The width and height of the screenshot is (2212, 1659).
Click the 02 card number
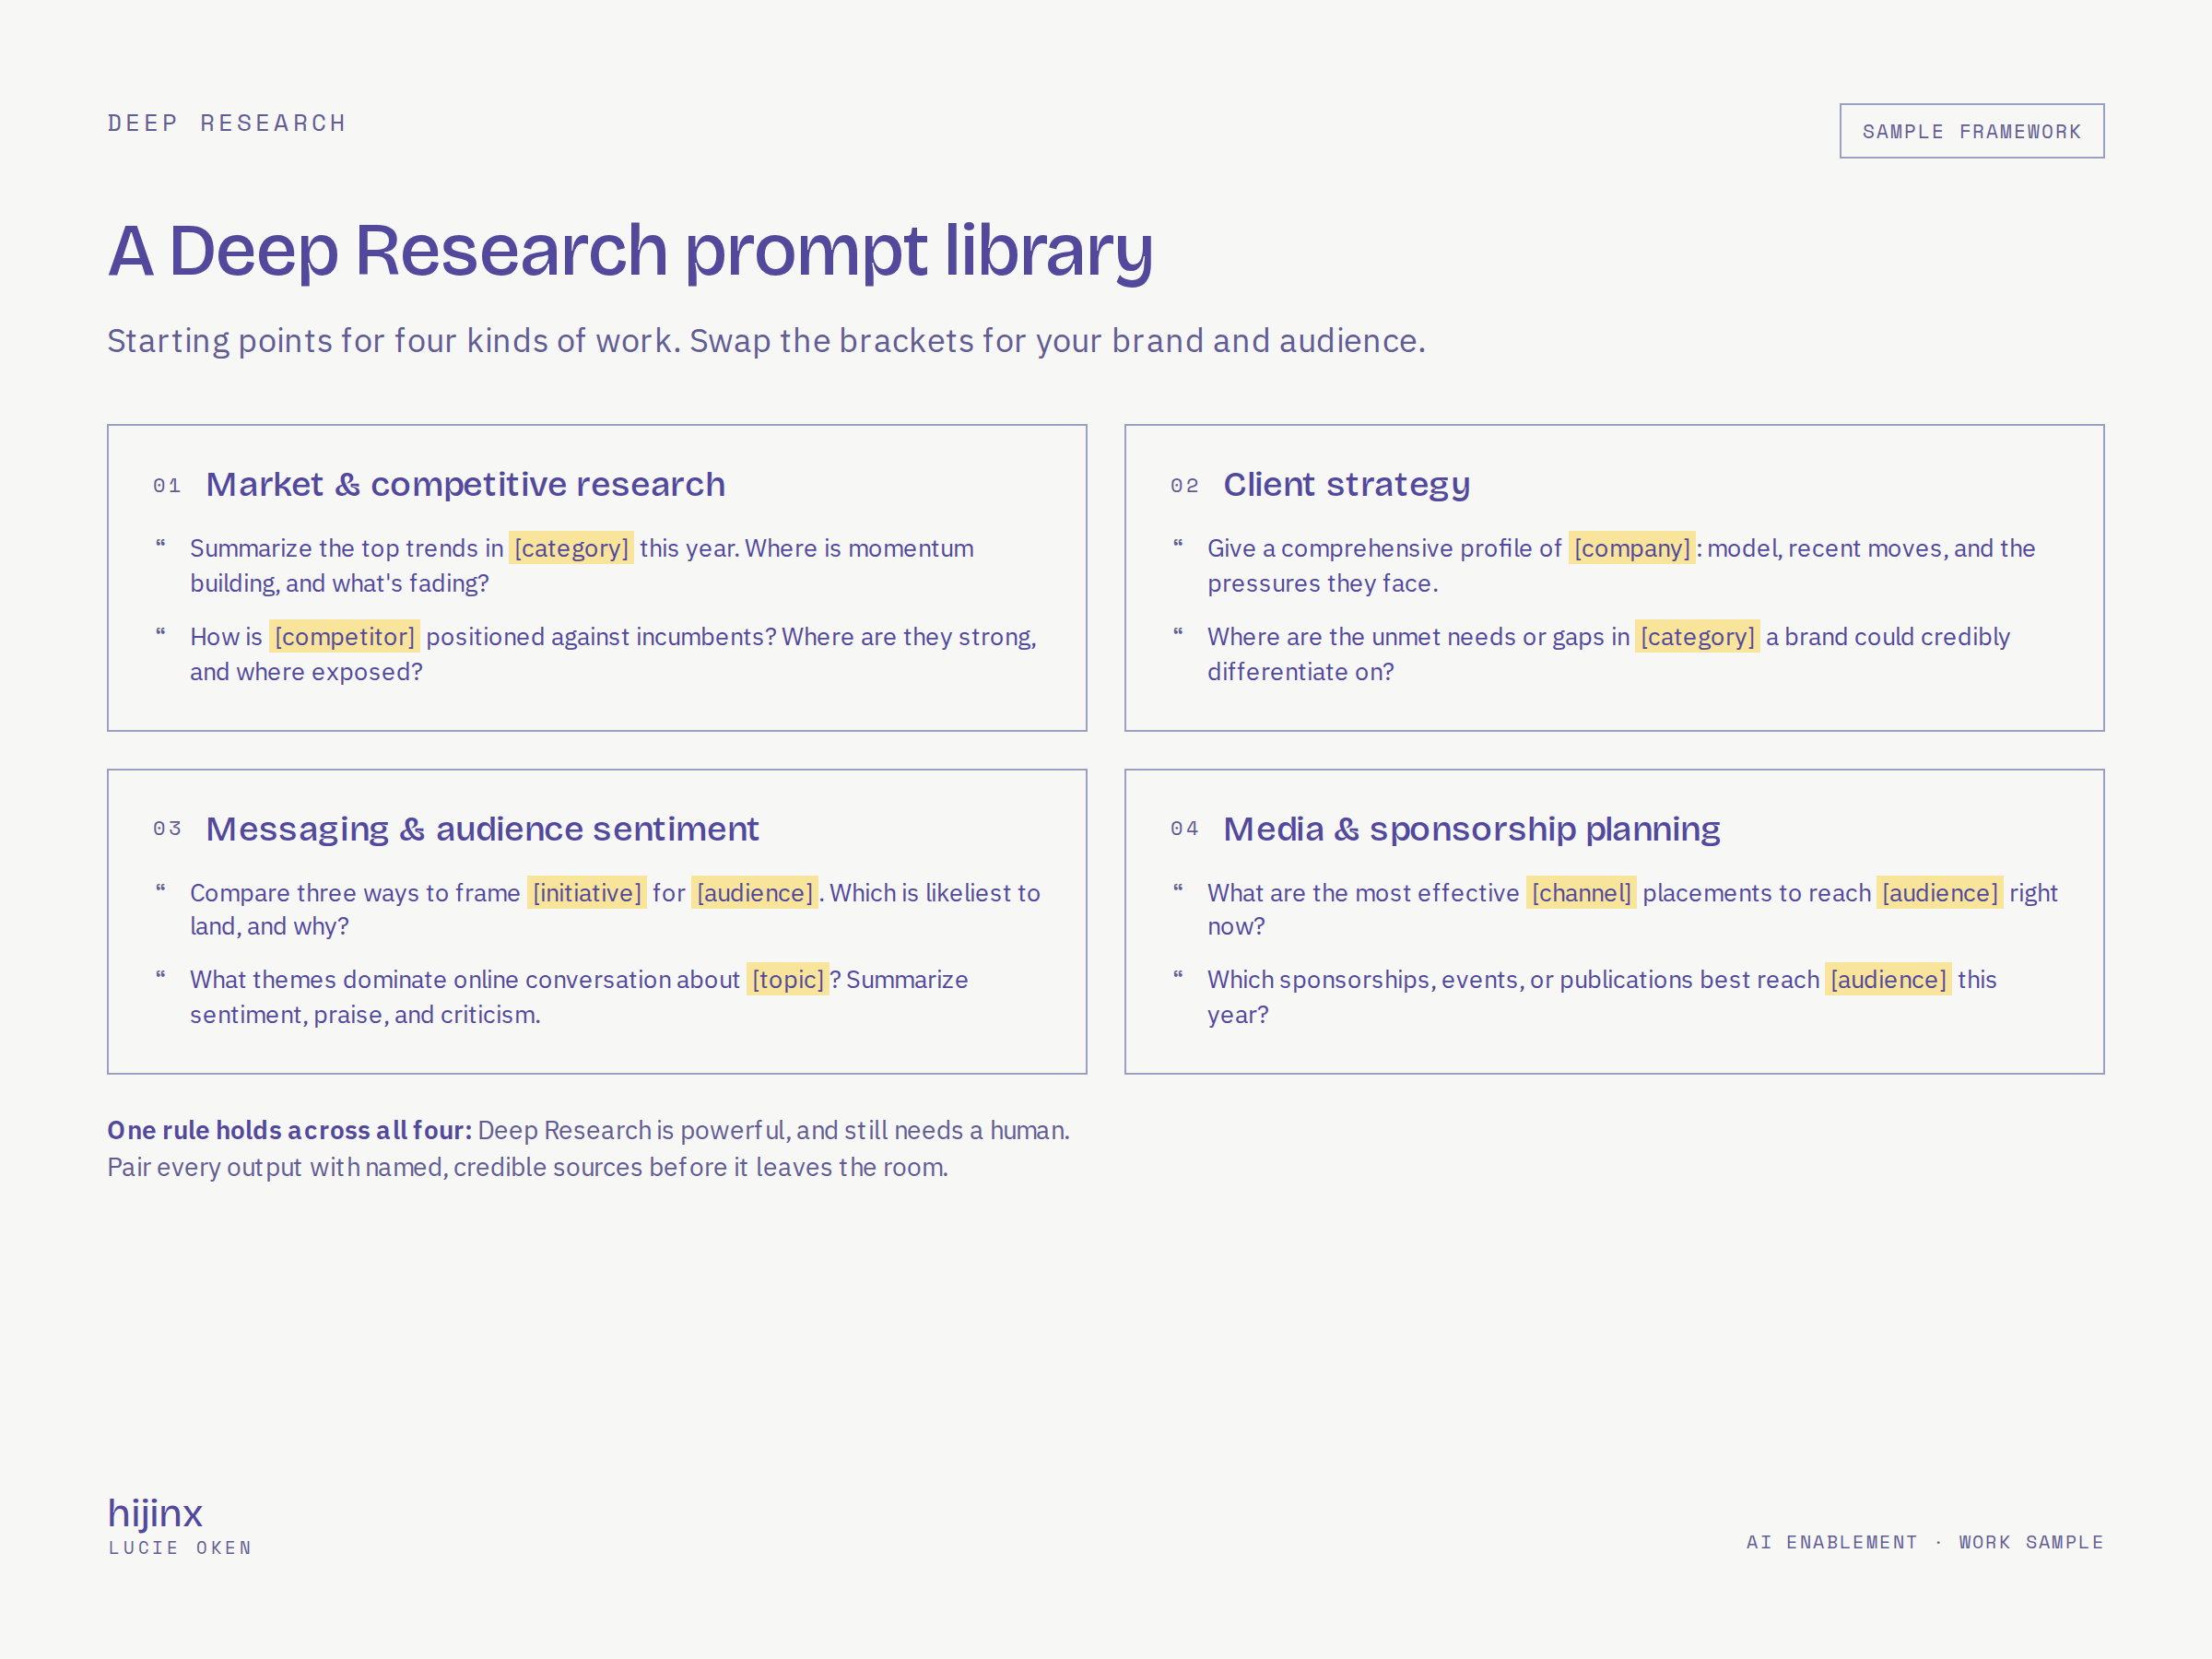pos(1184,486)
